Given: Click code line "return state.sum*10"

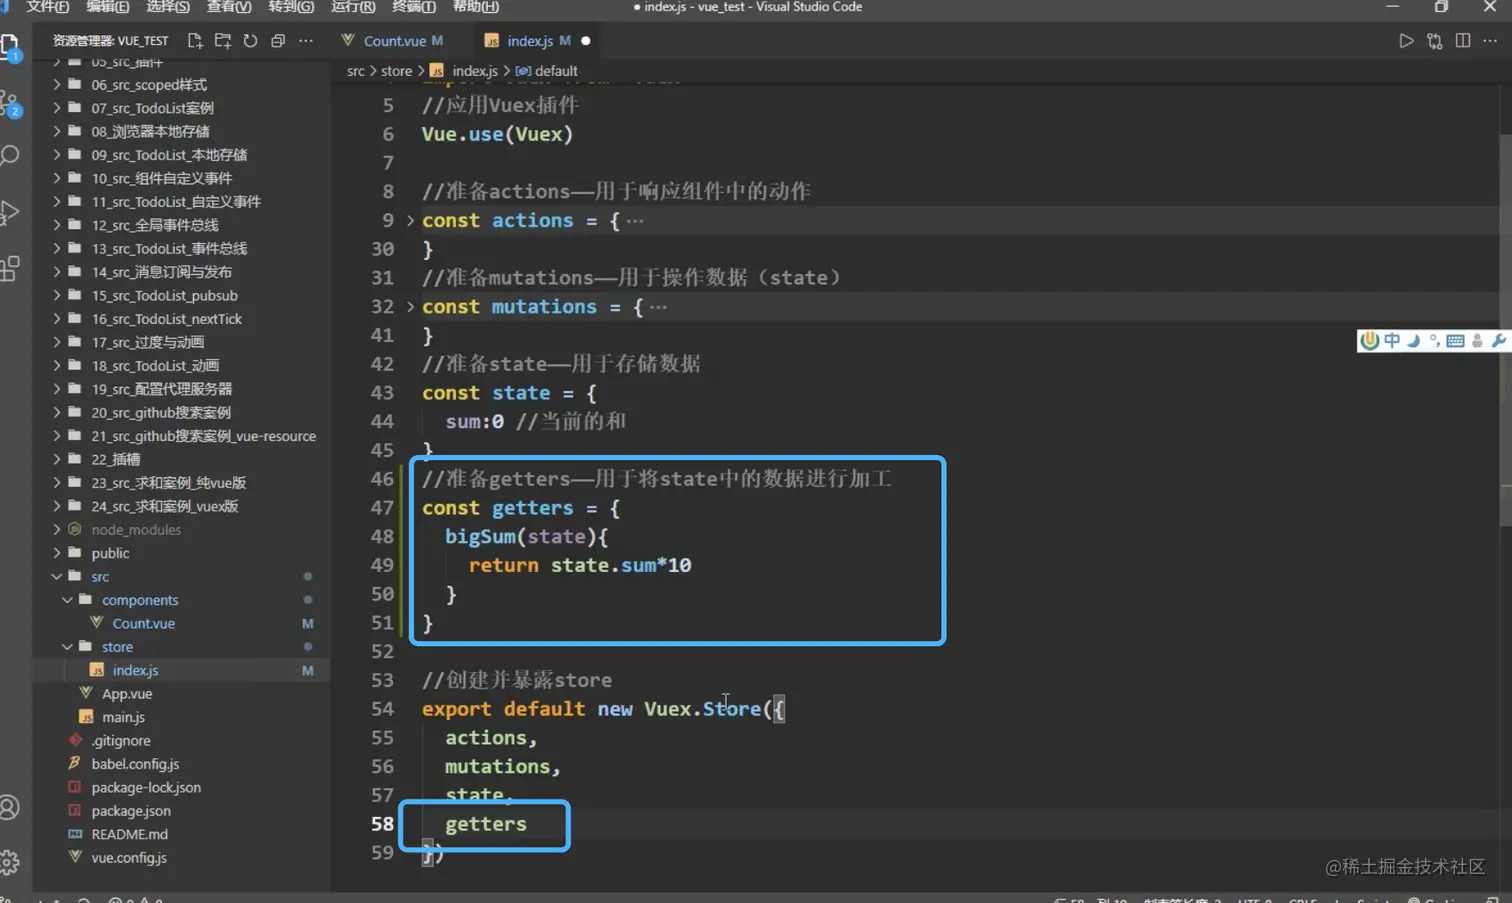Looking at the screenshot, I should (x=580, y=565).
